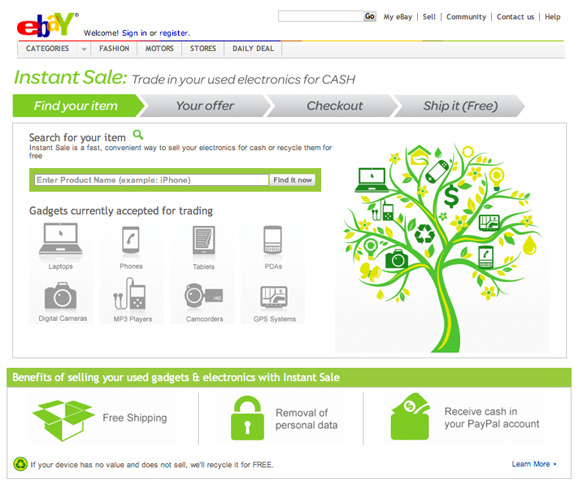Open the Sign in link
Image resolution: width=579 pixels, height=484 pixels.
click(134, 33)
